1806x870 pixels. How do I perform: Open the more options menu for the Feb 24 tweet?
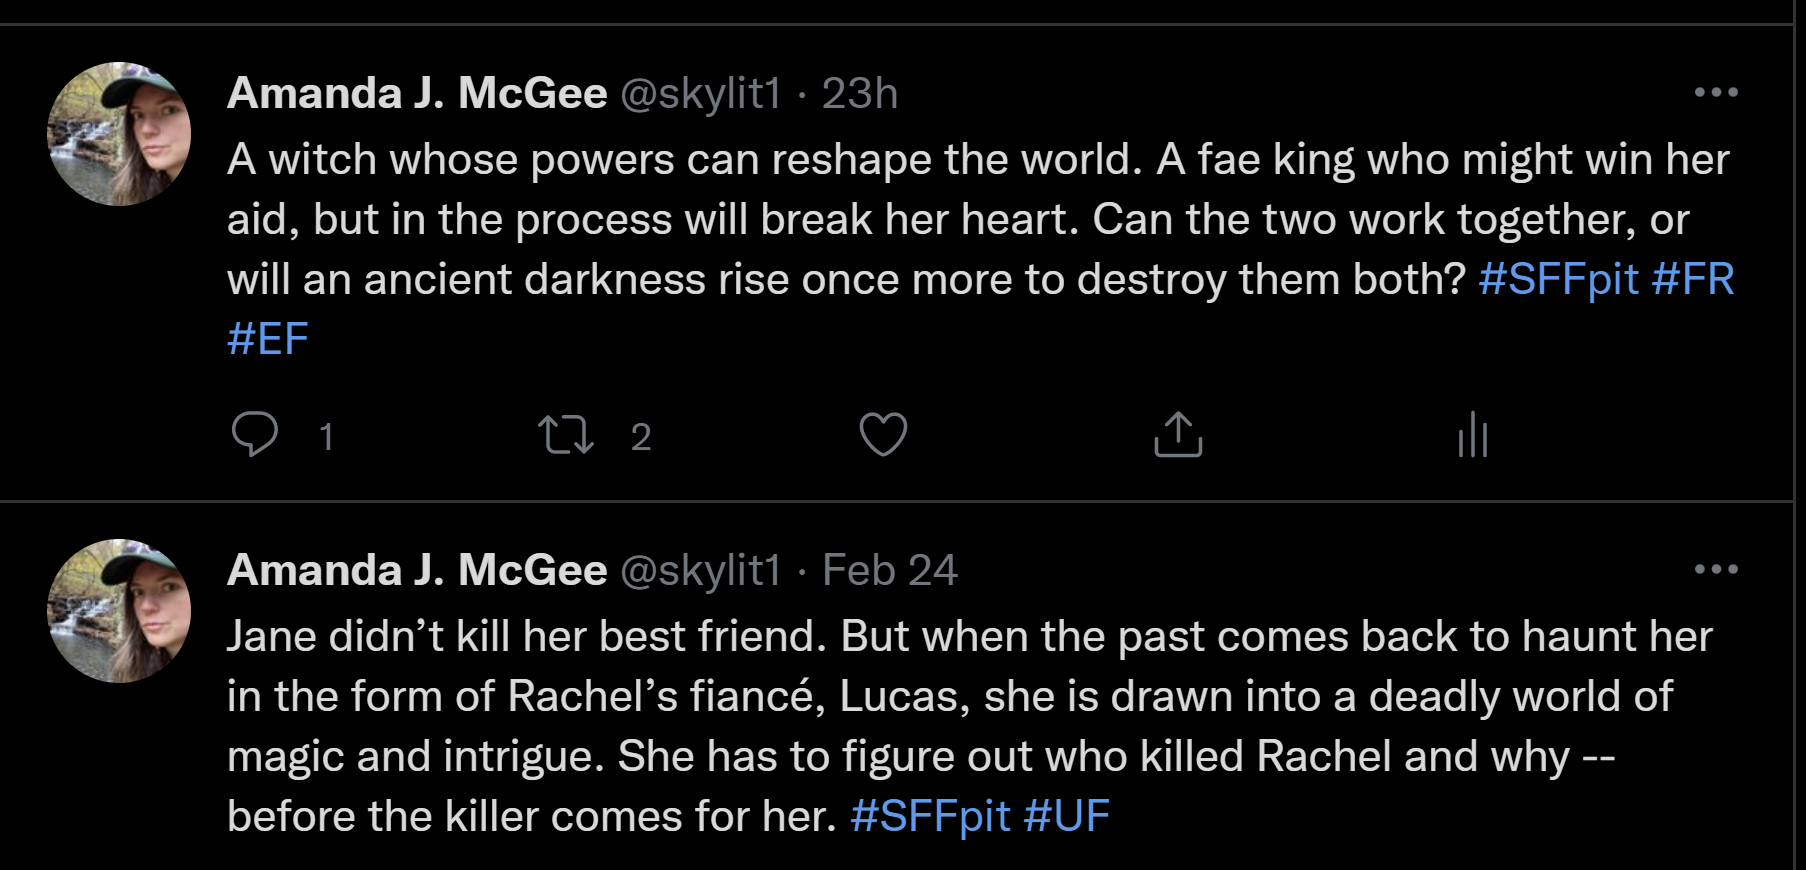[1716, 570]
